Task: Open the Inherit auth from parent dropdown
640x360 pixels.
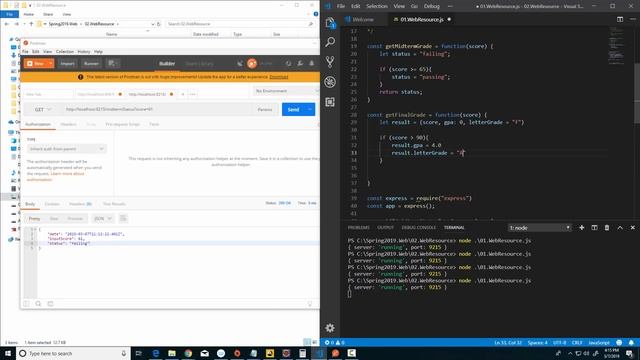Action: 67,149
